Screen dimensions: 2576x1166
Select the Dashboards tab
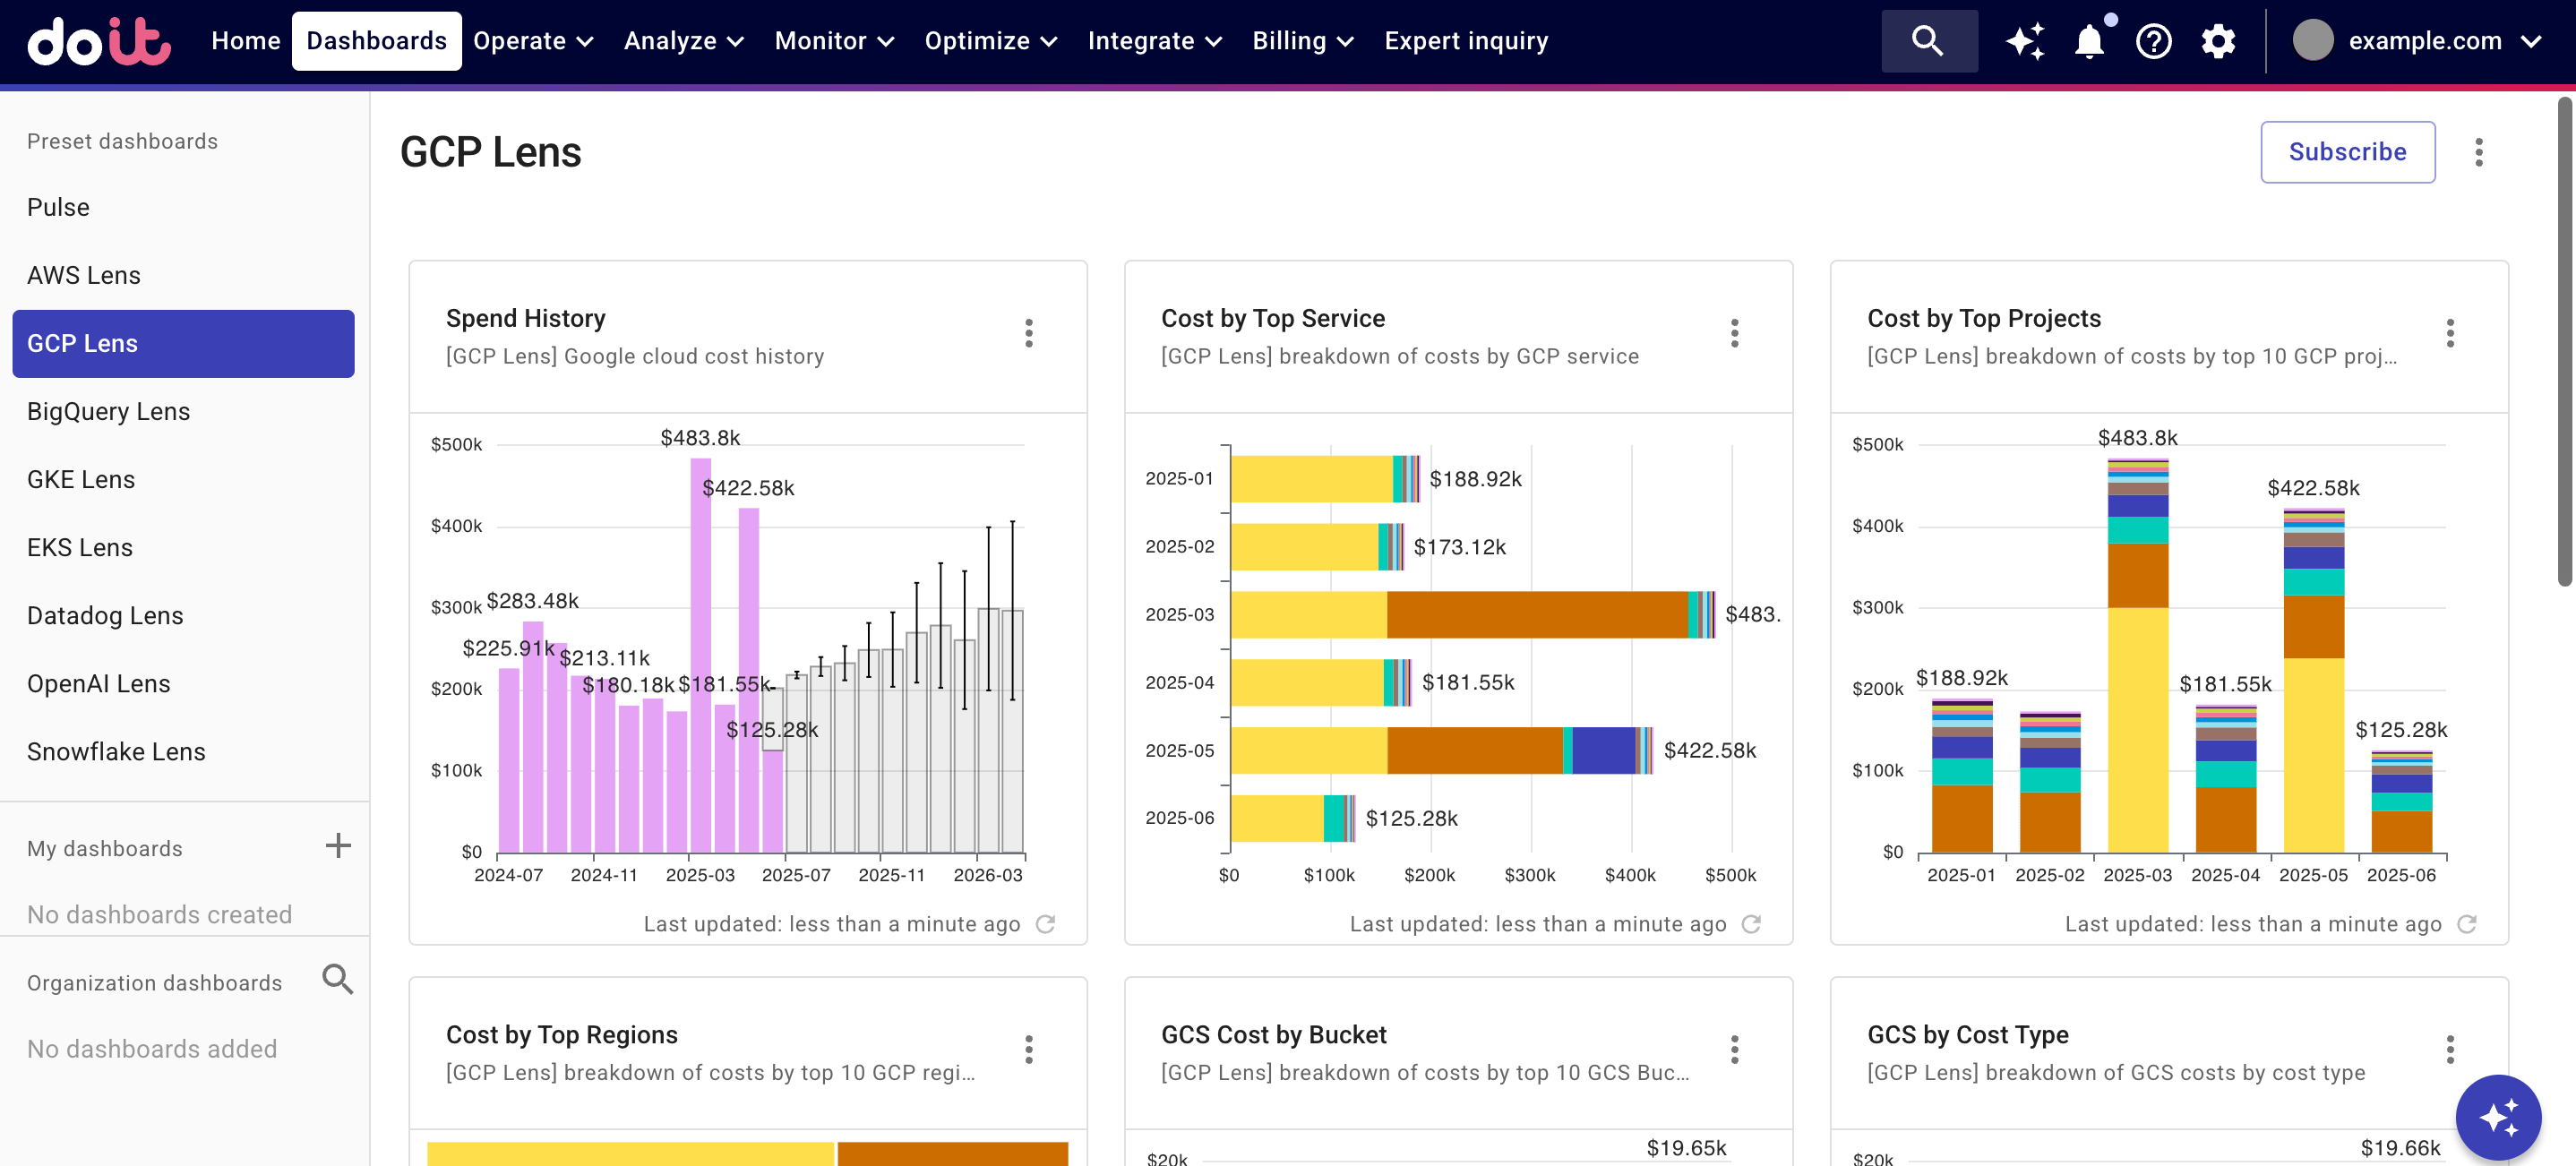(x=376, y=41)
